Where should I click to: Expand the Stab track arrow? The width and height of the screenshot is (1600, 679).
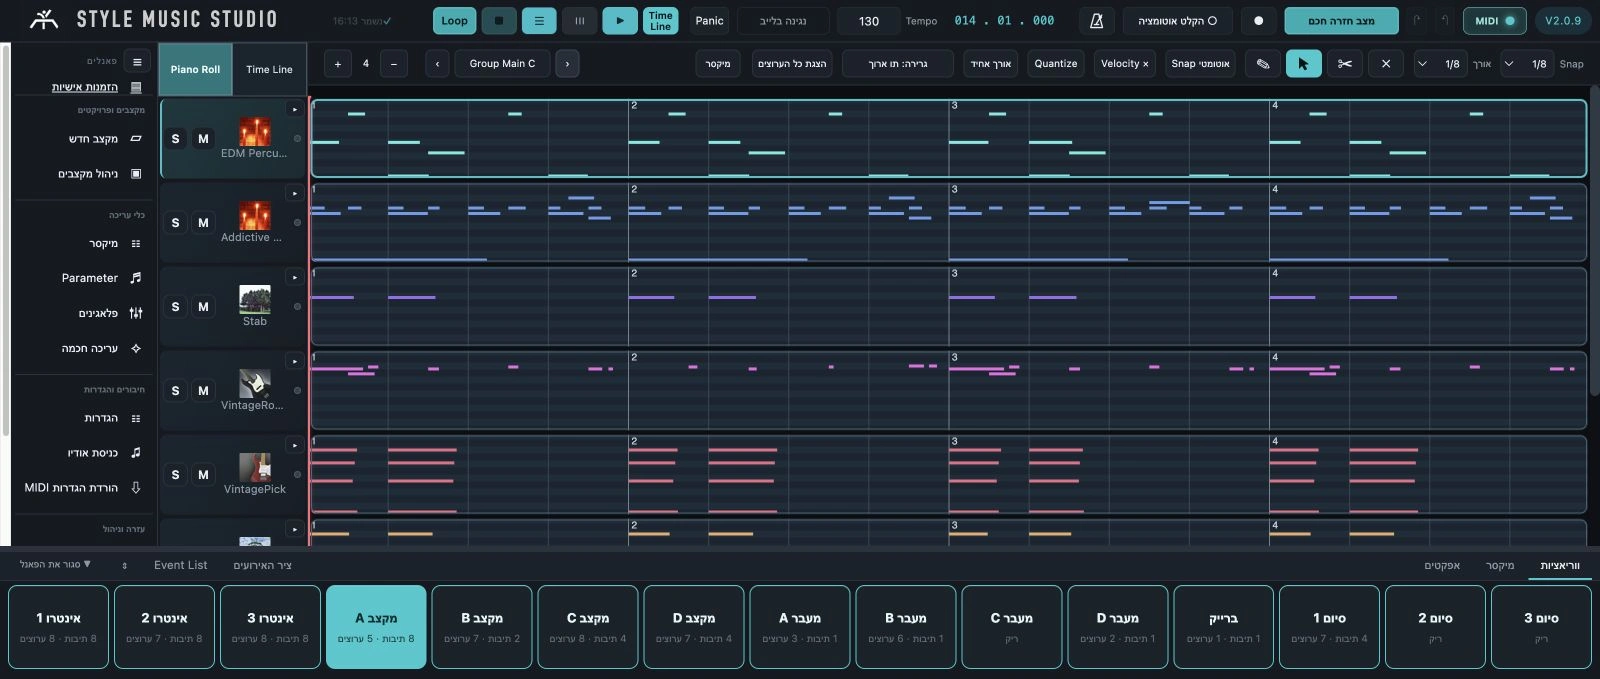(x=295, y=277)
